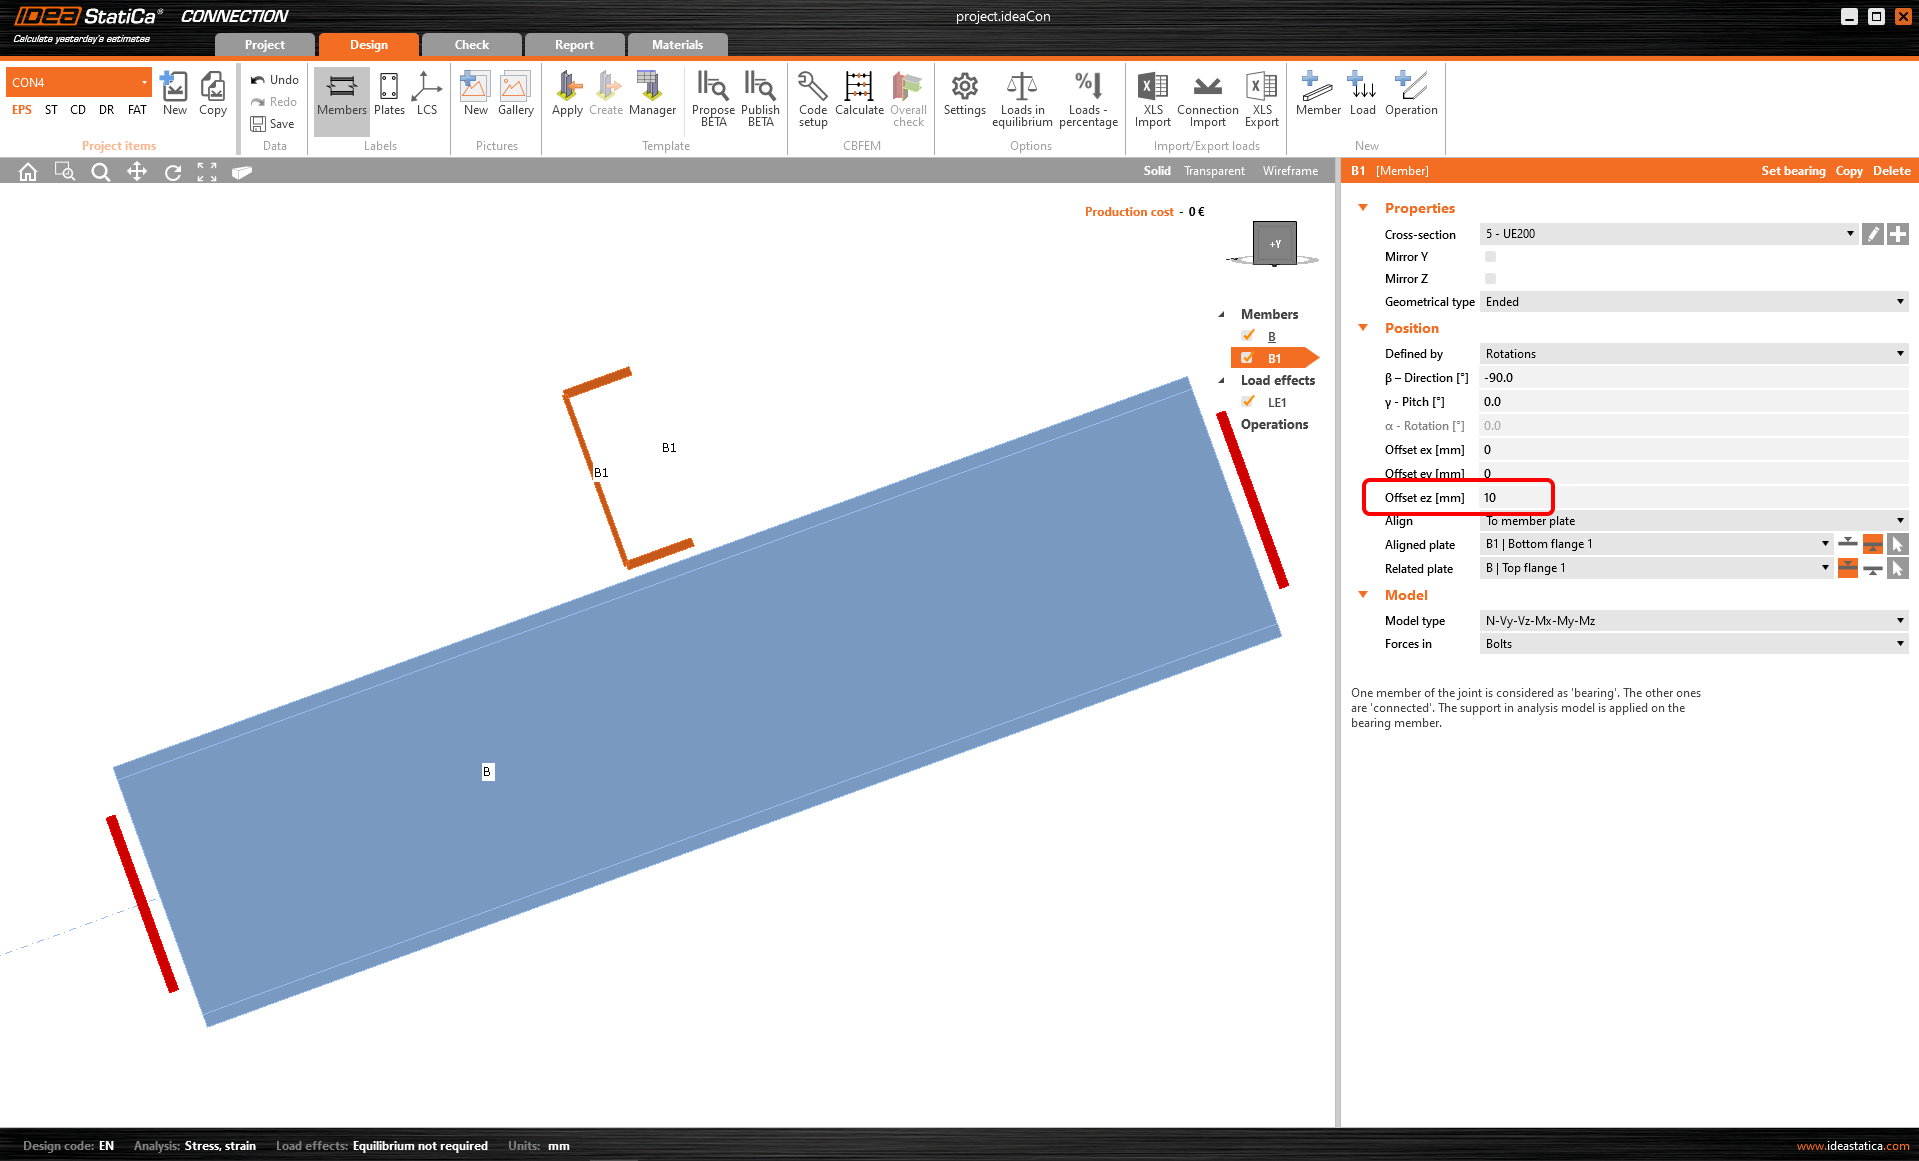
Task: Open the Geometrical type dropdown
Action: 1694,302
